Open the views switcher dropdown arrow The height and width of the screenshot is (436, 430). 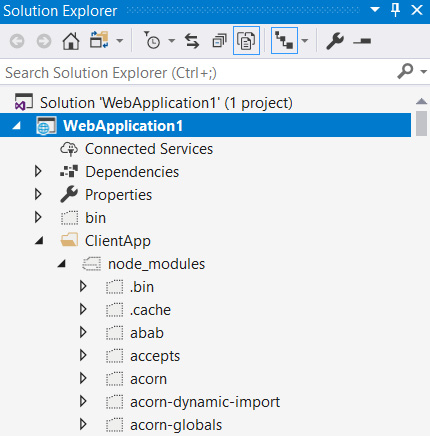point(120,41)
